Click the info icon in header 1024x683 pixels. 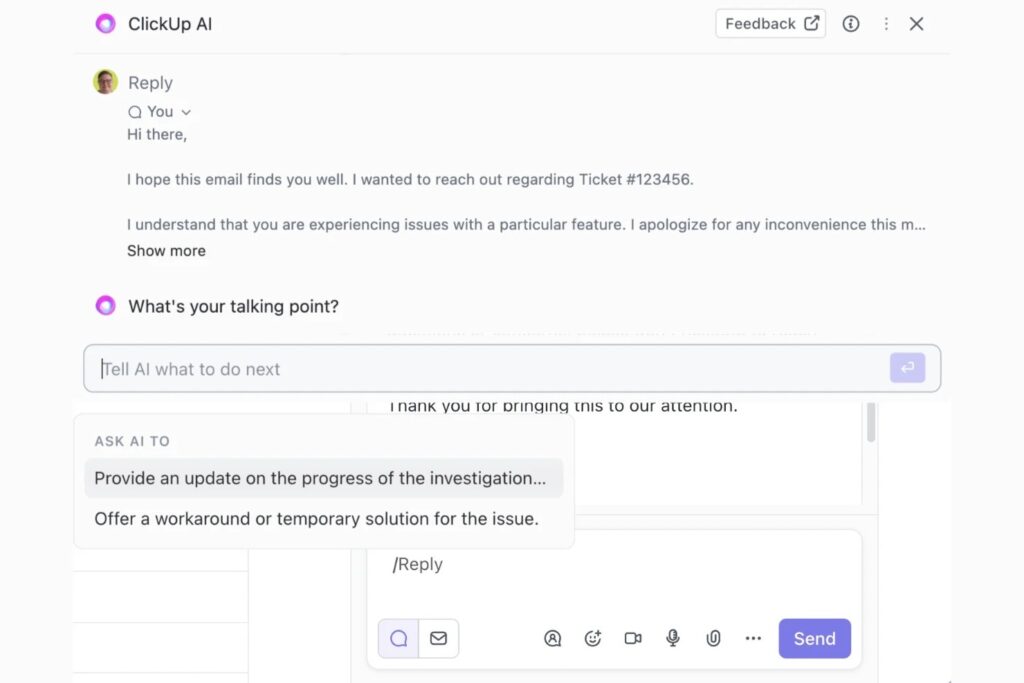[851, 24]
